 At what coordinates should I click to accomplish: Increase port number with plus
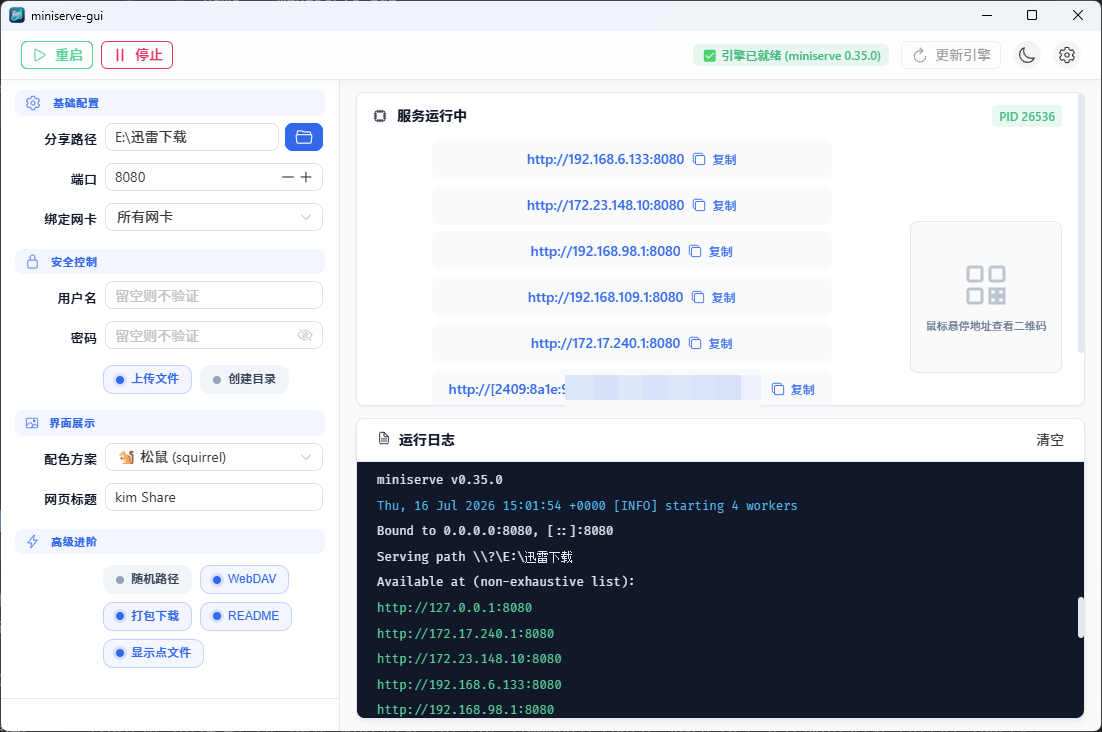[306, 177]
